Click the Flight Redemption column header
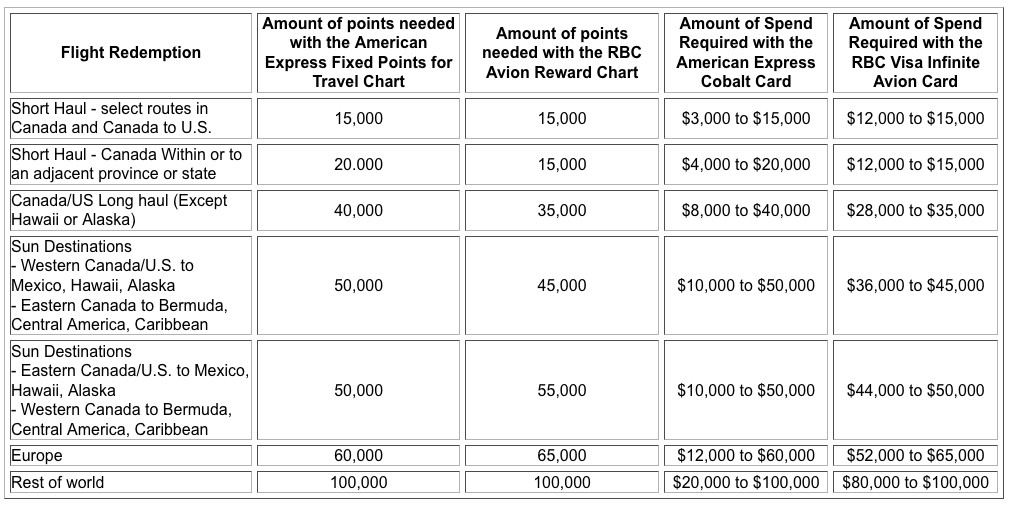Image resolution: width=1014 pixels, height=507 pixels. (131, 52)
